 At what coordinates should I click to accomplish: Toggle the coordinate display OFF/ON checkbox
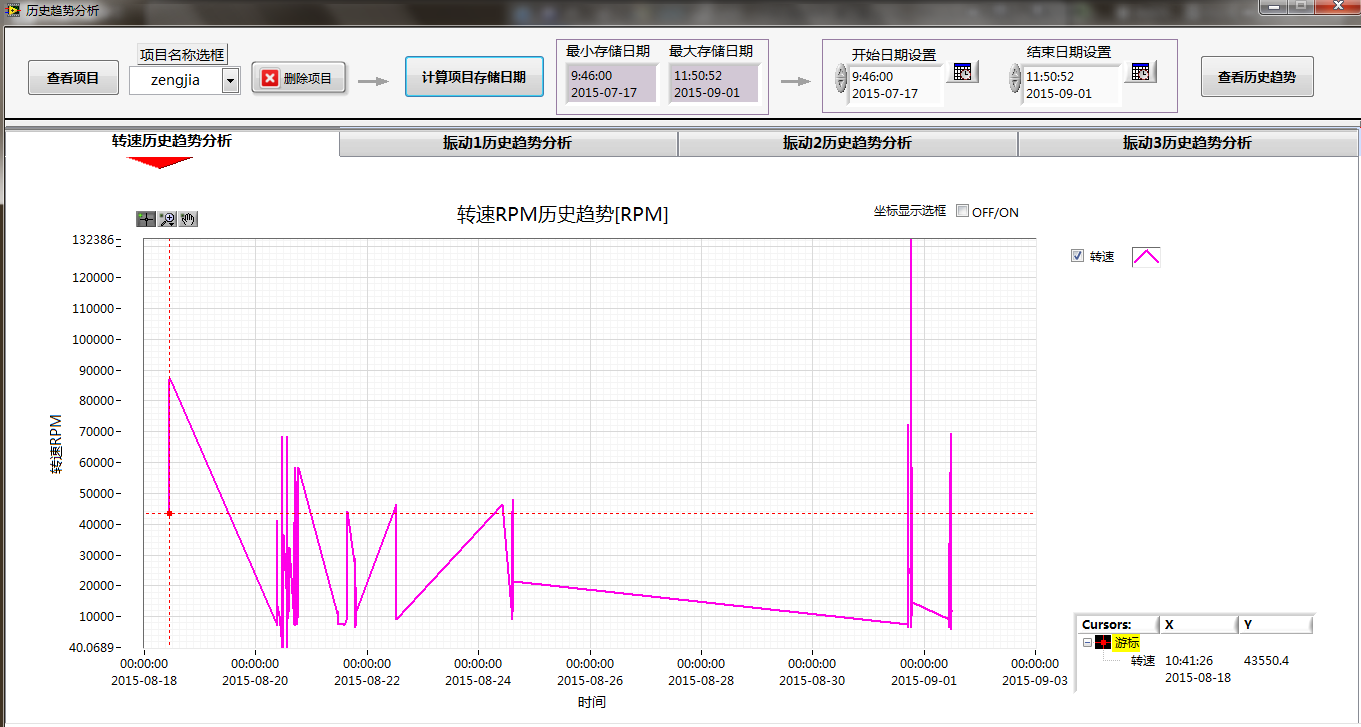point(962,212)
